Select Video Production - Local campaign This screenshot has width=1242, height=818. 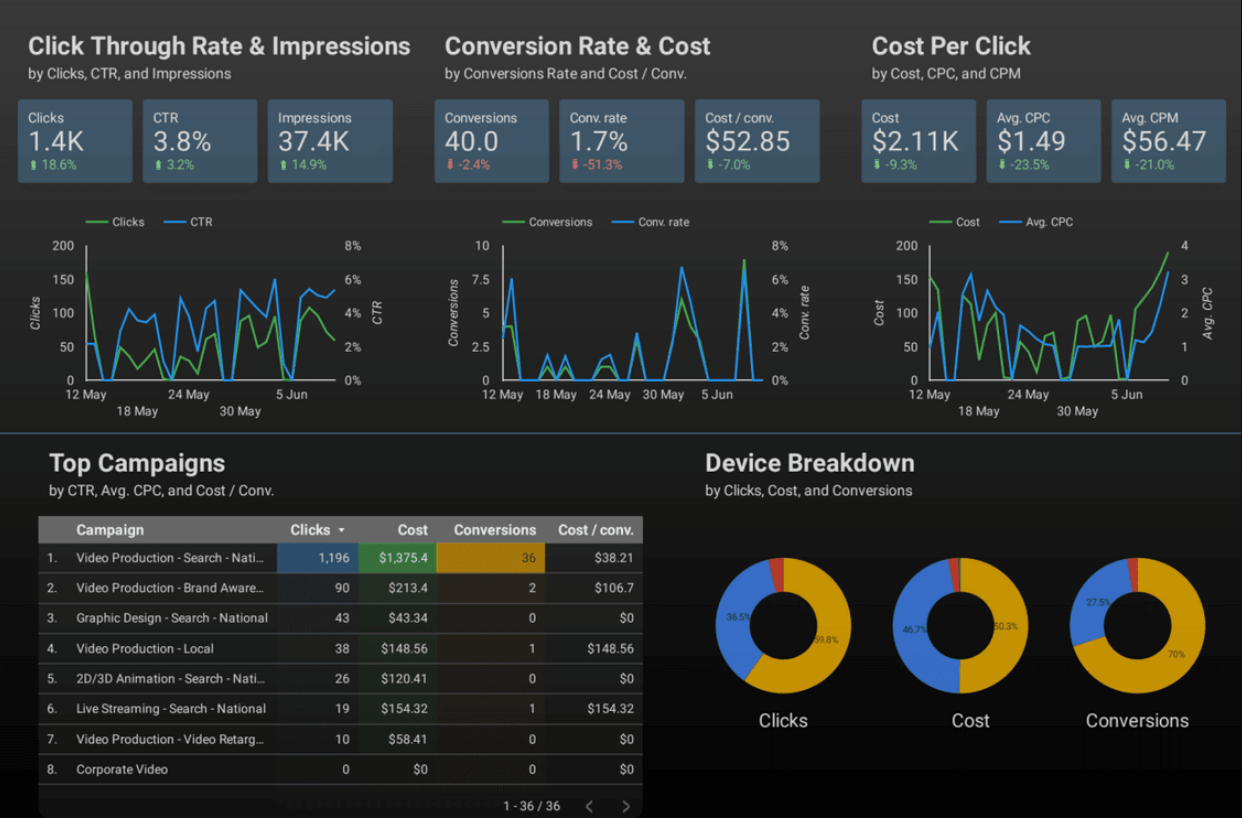pyautogui.click(x=341, y=648)
